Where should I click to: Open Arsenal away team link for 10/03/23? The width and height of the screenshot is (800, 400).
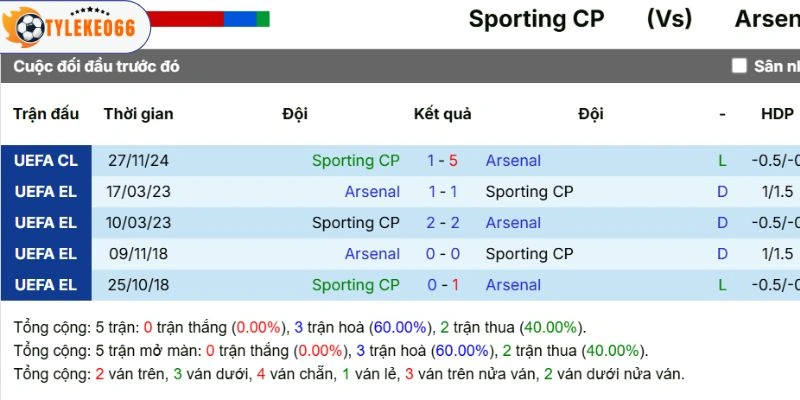click(513, 222)
